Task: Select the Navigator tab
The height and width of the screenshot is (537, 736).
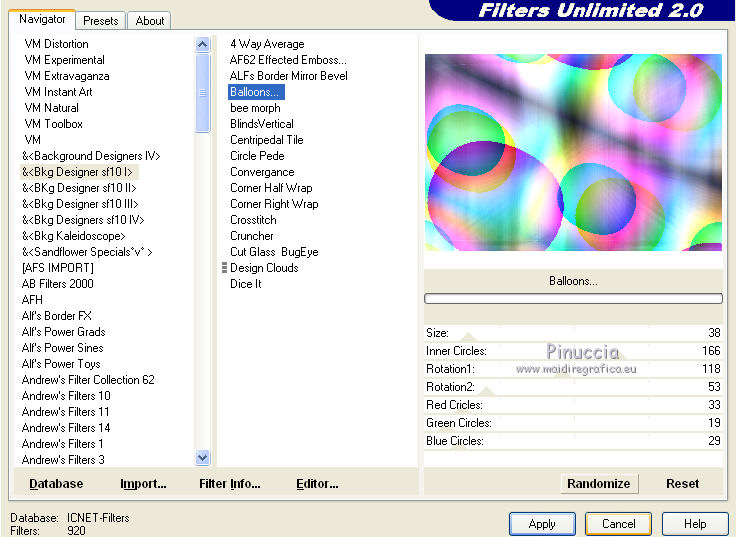Action: point(42,19)
